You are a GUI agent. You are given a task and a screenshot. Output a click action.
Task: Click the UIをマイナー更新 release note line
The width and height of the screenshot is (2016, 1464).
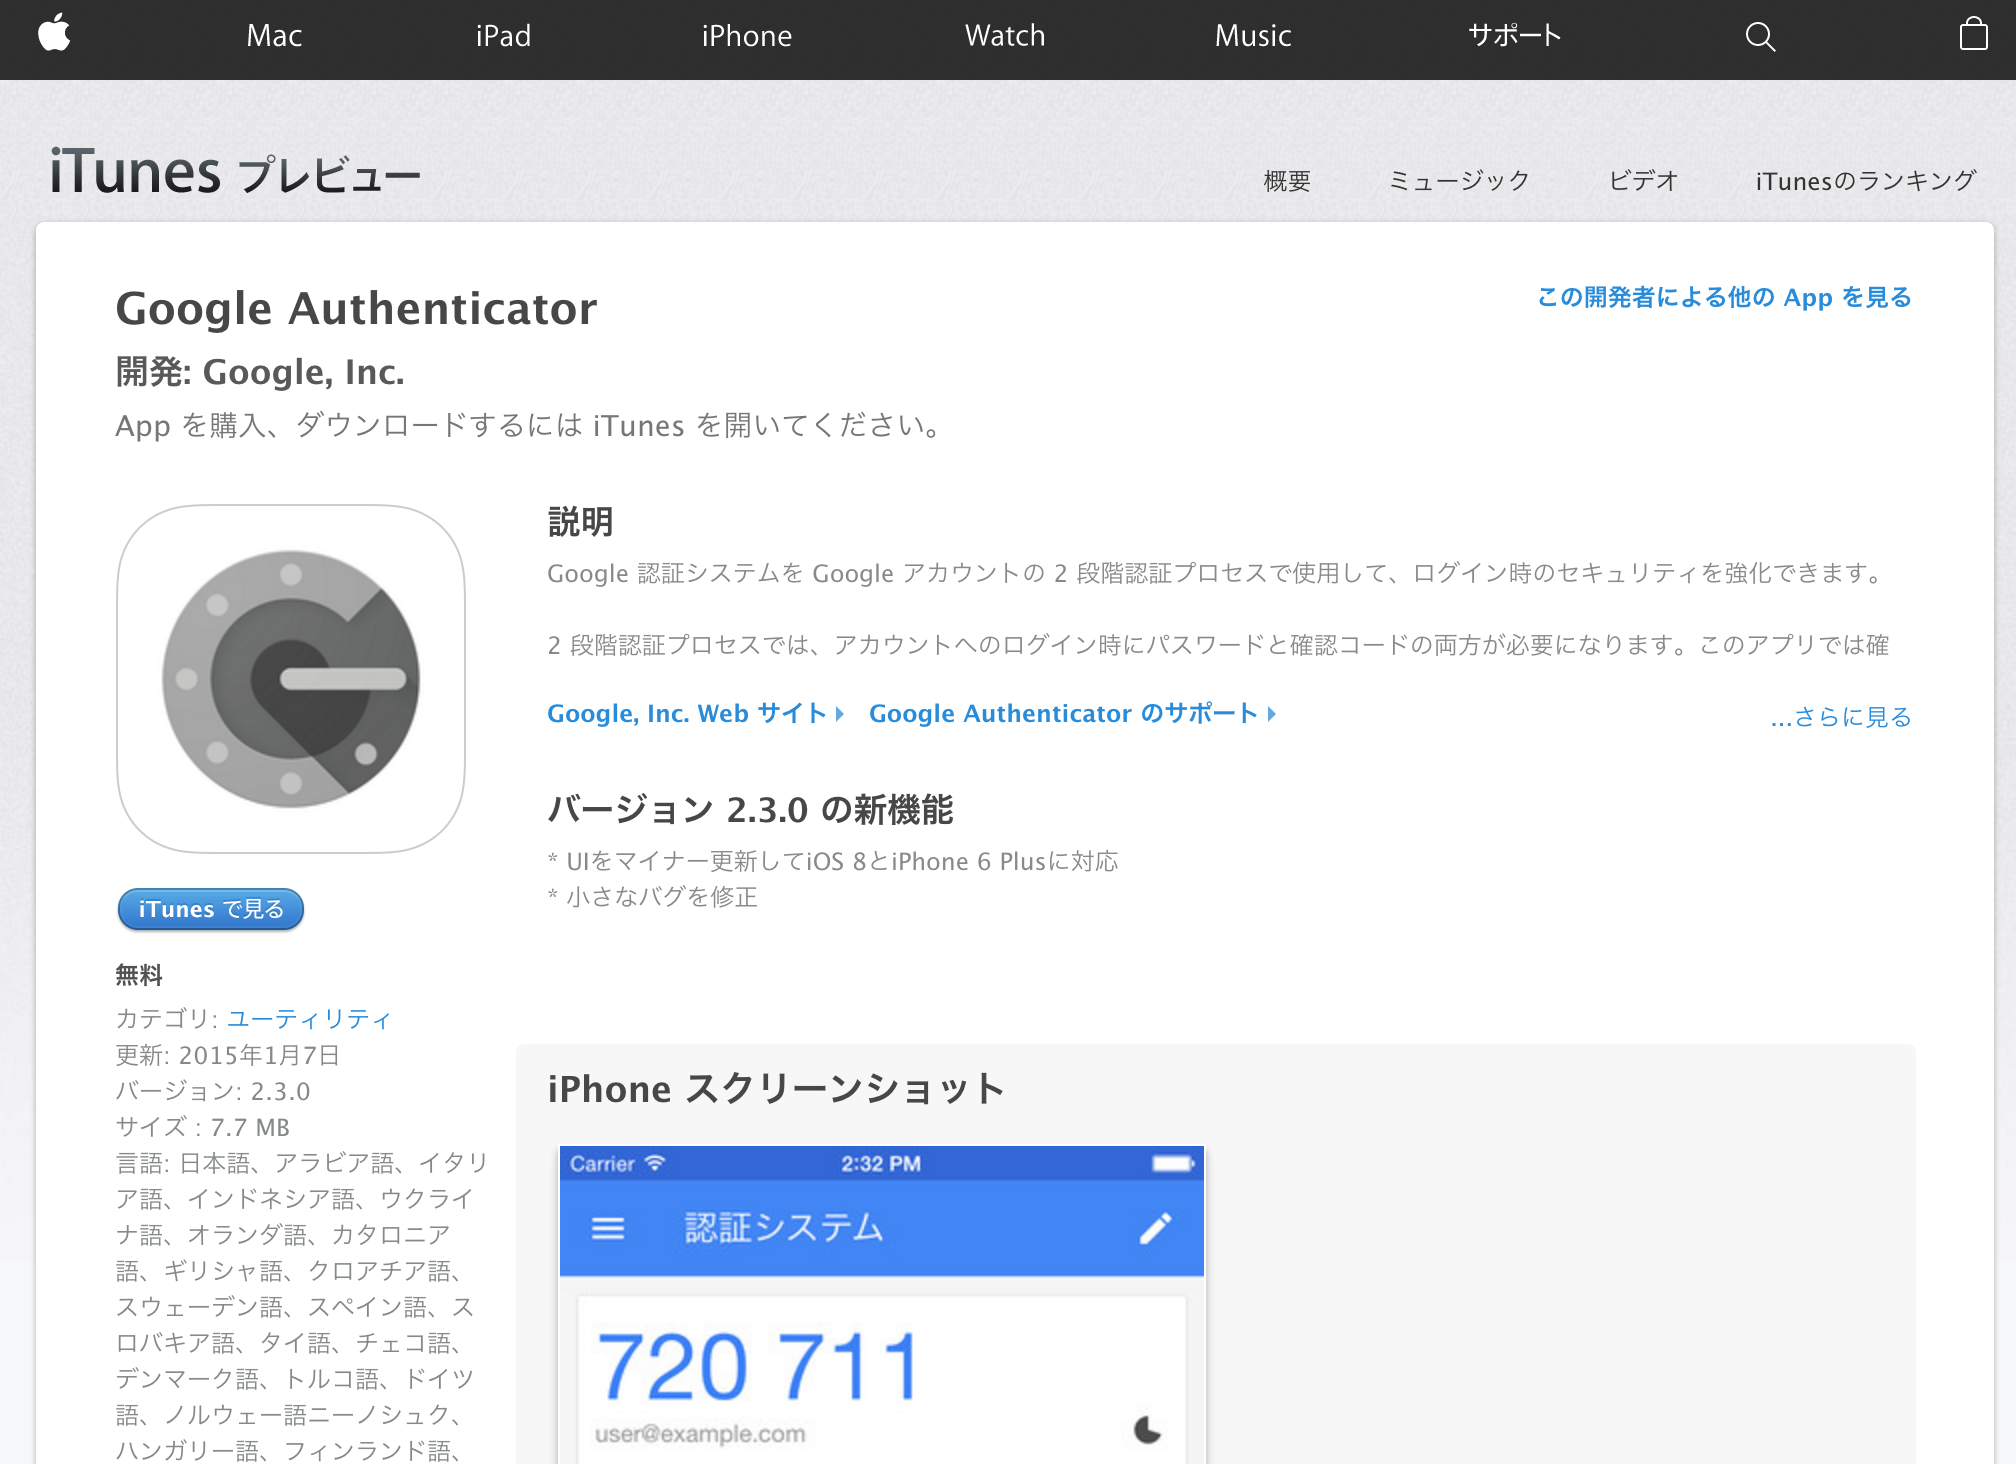(x=833, y=861)
